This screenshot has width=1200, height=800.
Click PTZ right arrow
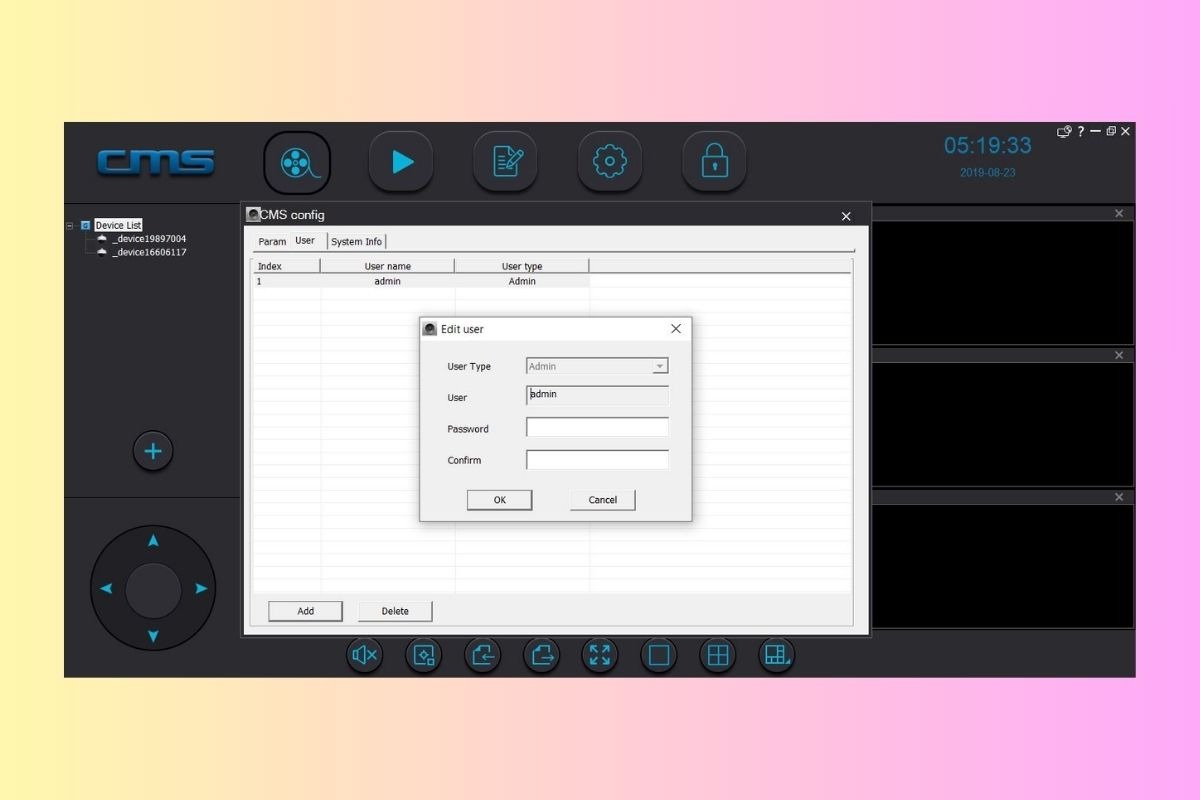[x=201, y=589]
